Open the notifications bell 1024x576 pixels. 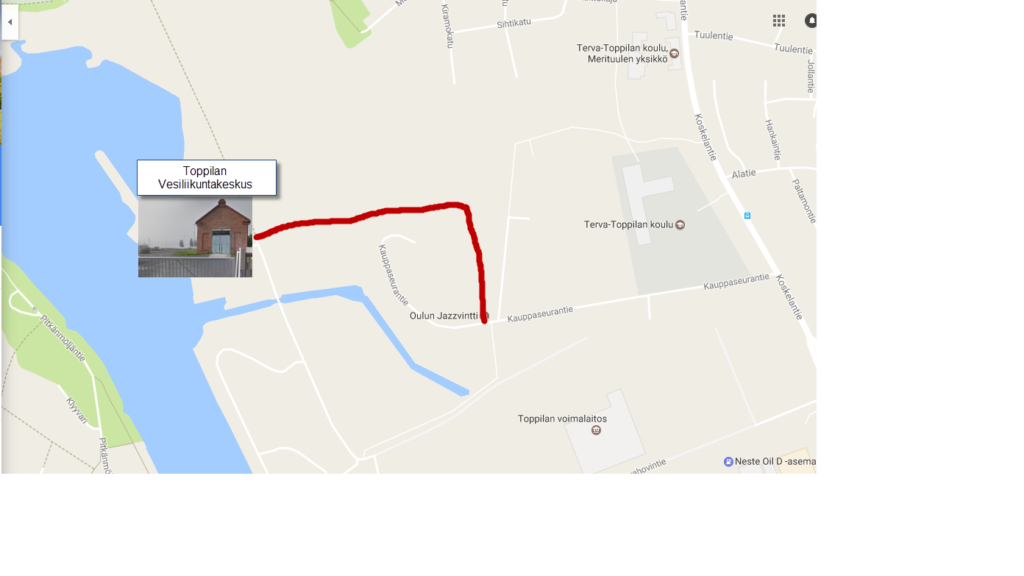coord(810,21)
